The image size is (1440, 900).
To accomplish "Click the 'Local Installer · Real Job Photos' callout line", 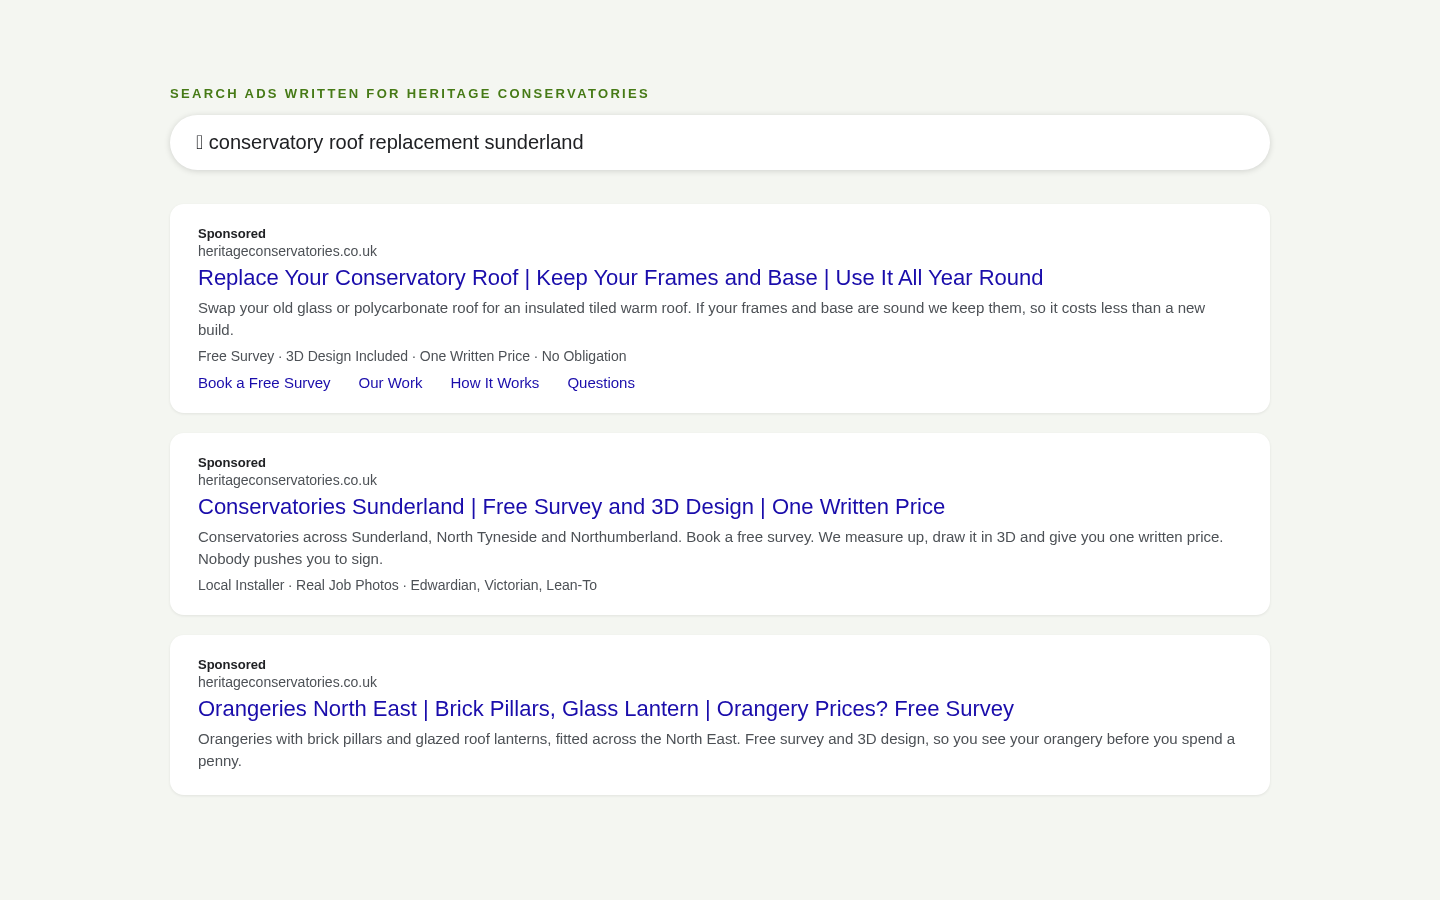I will click(397, 585).
